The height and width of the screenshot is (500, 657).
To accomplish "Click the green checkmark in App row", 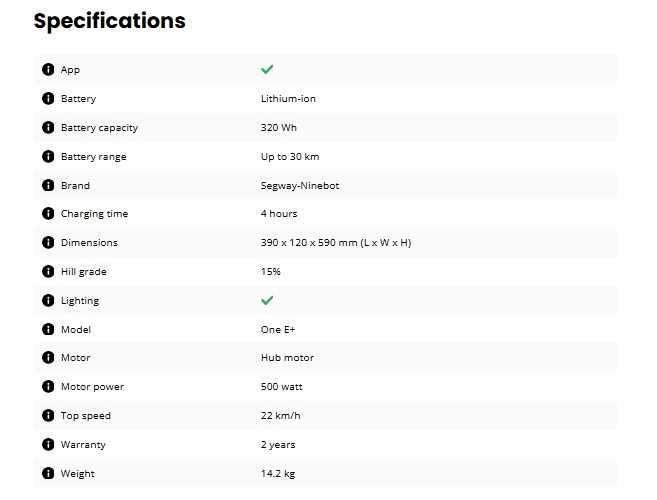I will [x=267, y=69].
